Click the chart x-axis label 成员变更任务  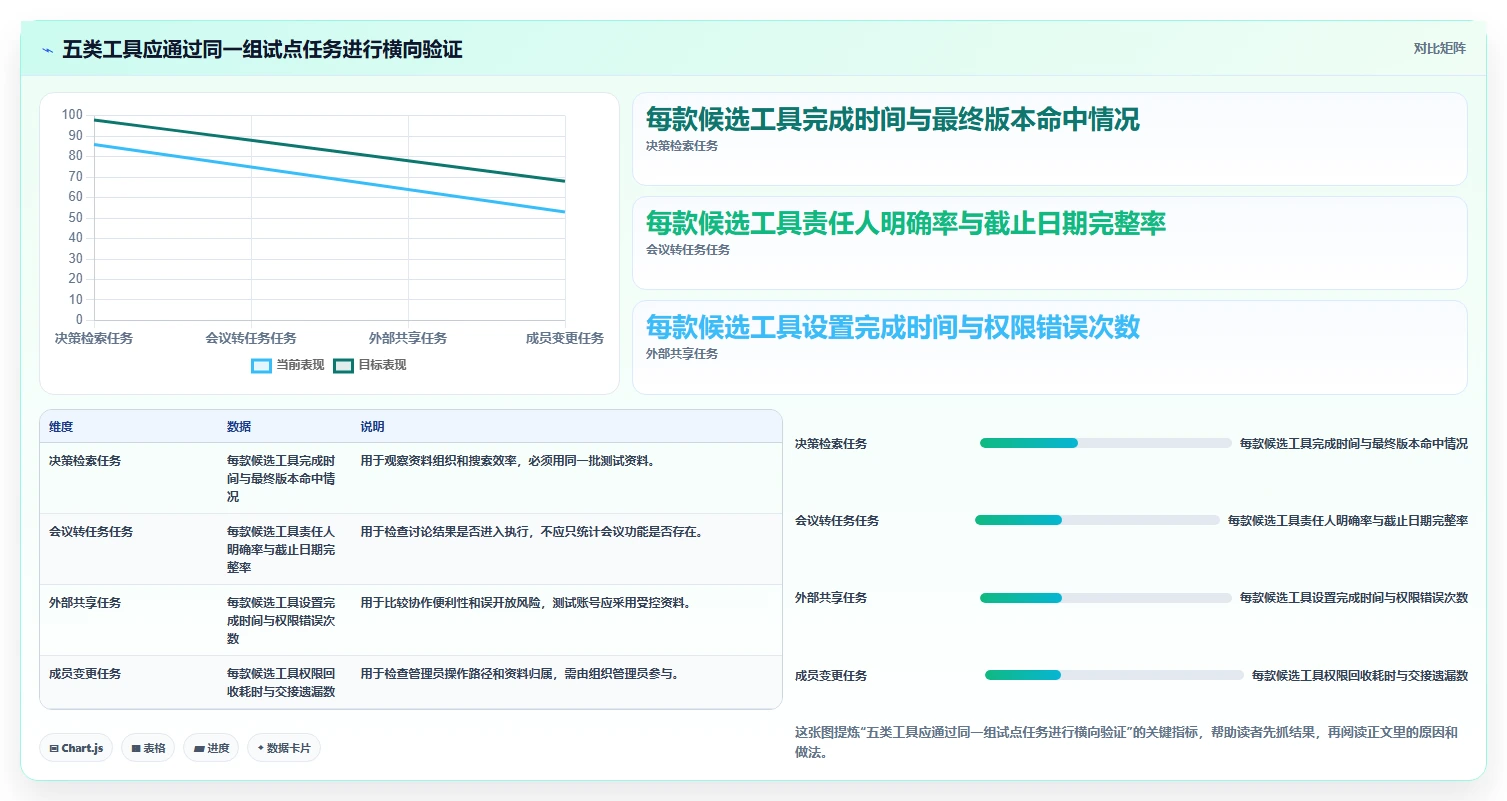[565, 338]
